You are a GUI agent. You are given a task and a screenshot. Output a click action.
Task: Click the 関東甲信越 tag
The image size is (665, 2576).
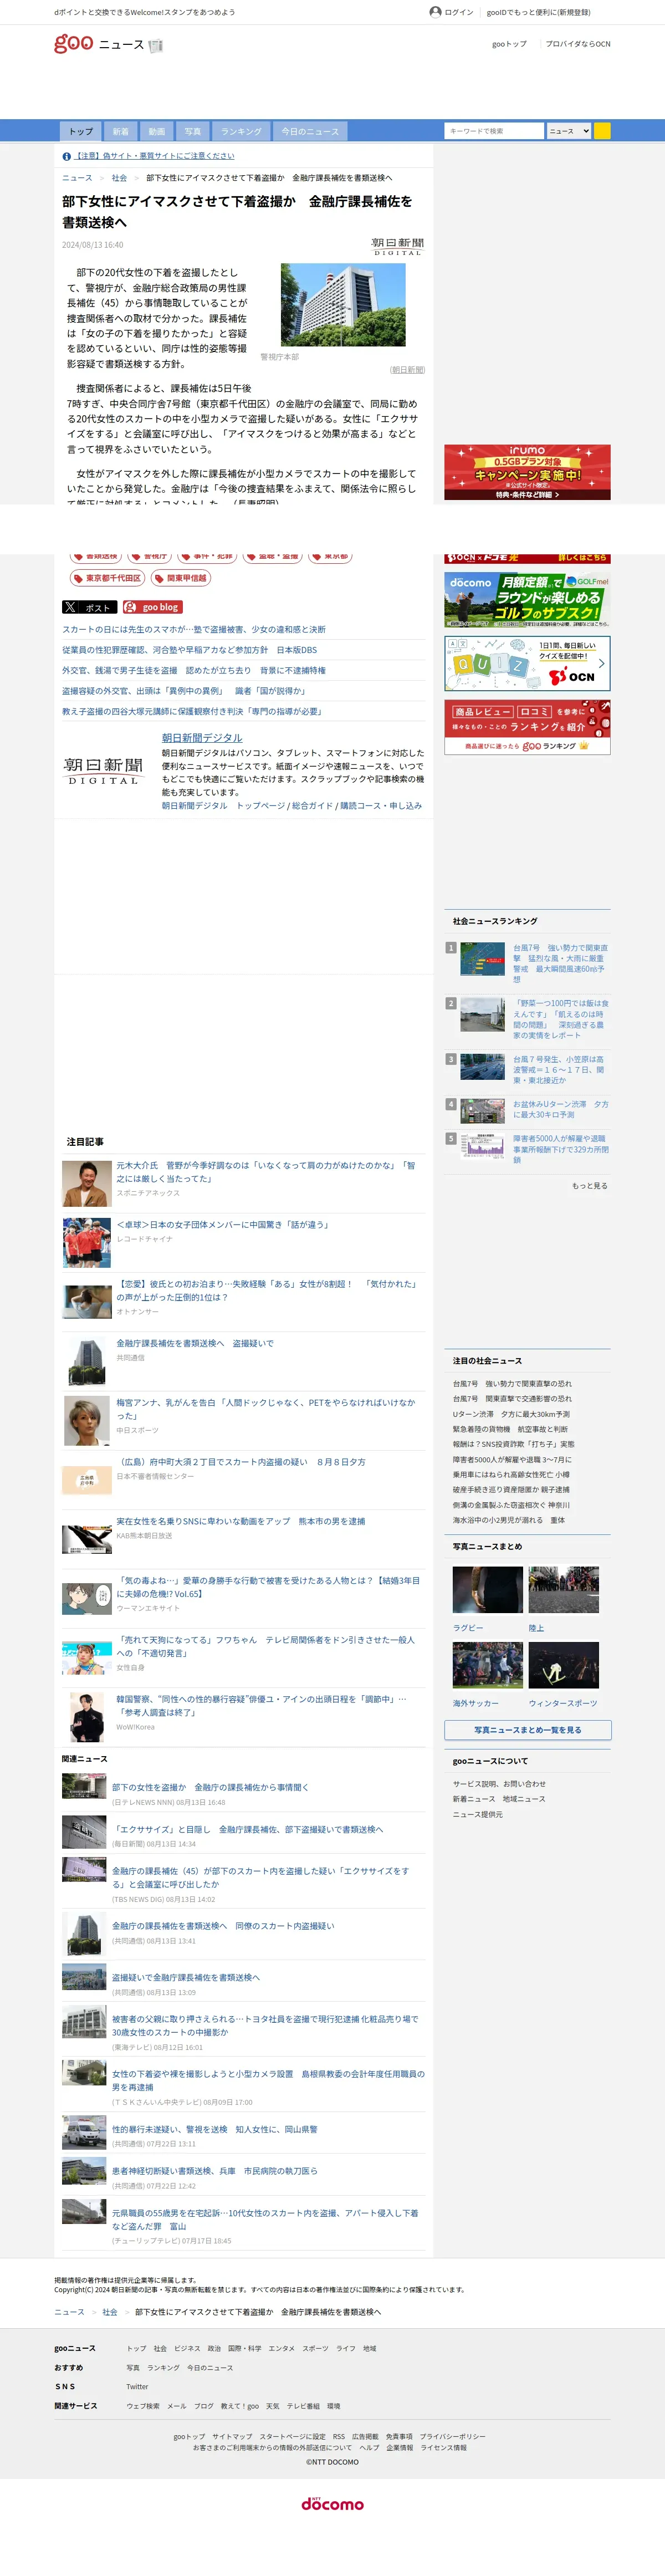tap(181, 578)
